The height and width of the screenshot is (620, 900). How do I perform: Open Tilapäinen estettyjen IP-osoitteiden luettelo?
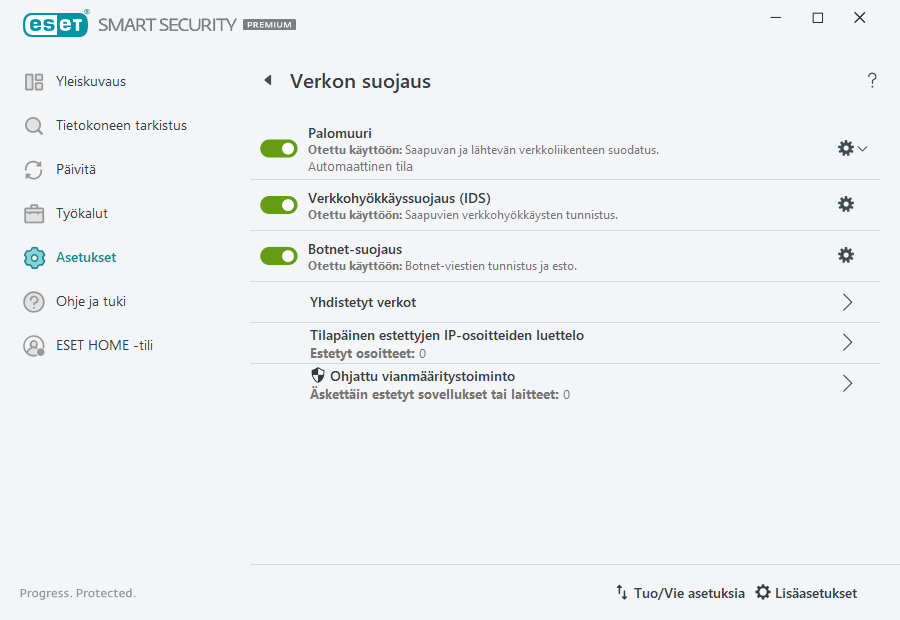846,342
